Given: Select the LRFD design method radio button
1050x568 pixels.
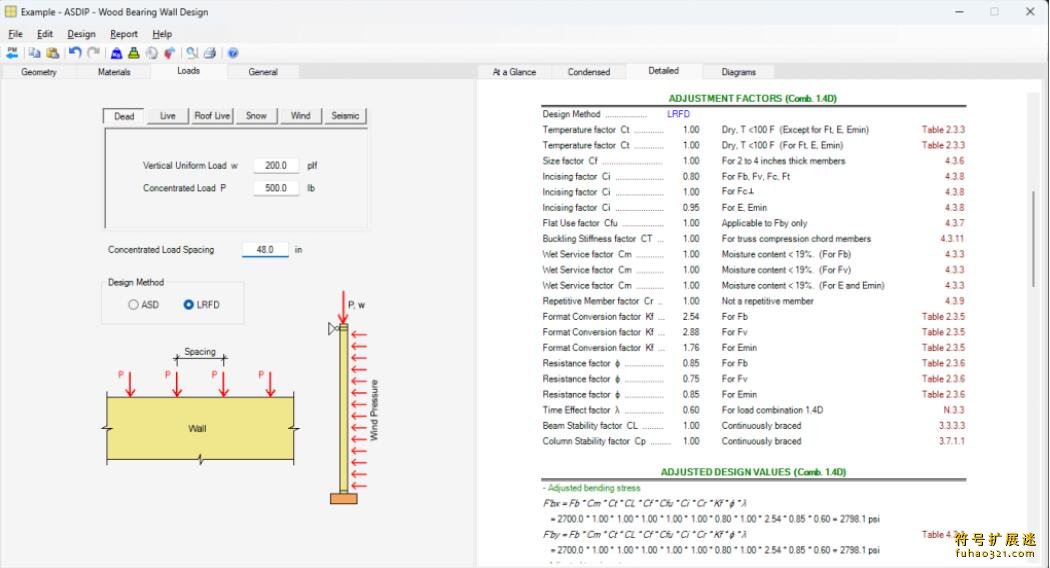Looking at the screenshot, I should tap(189, 305).
